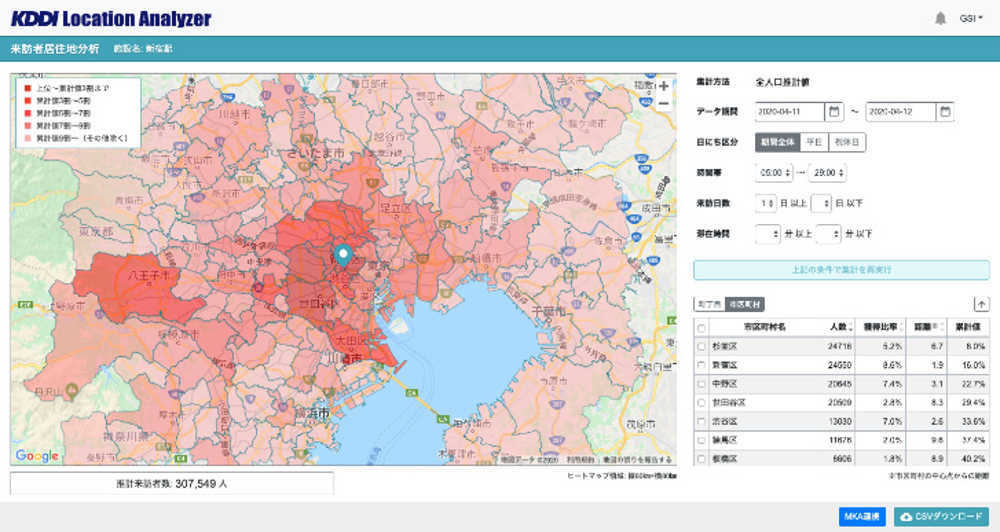Select 土休日 holiday option
1000x532 pixels.
[847, 142]
